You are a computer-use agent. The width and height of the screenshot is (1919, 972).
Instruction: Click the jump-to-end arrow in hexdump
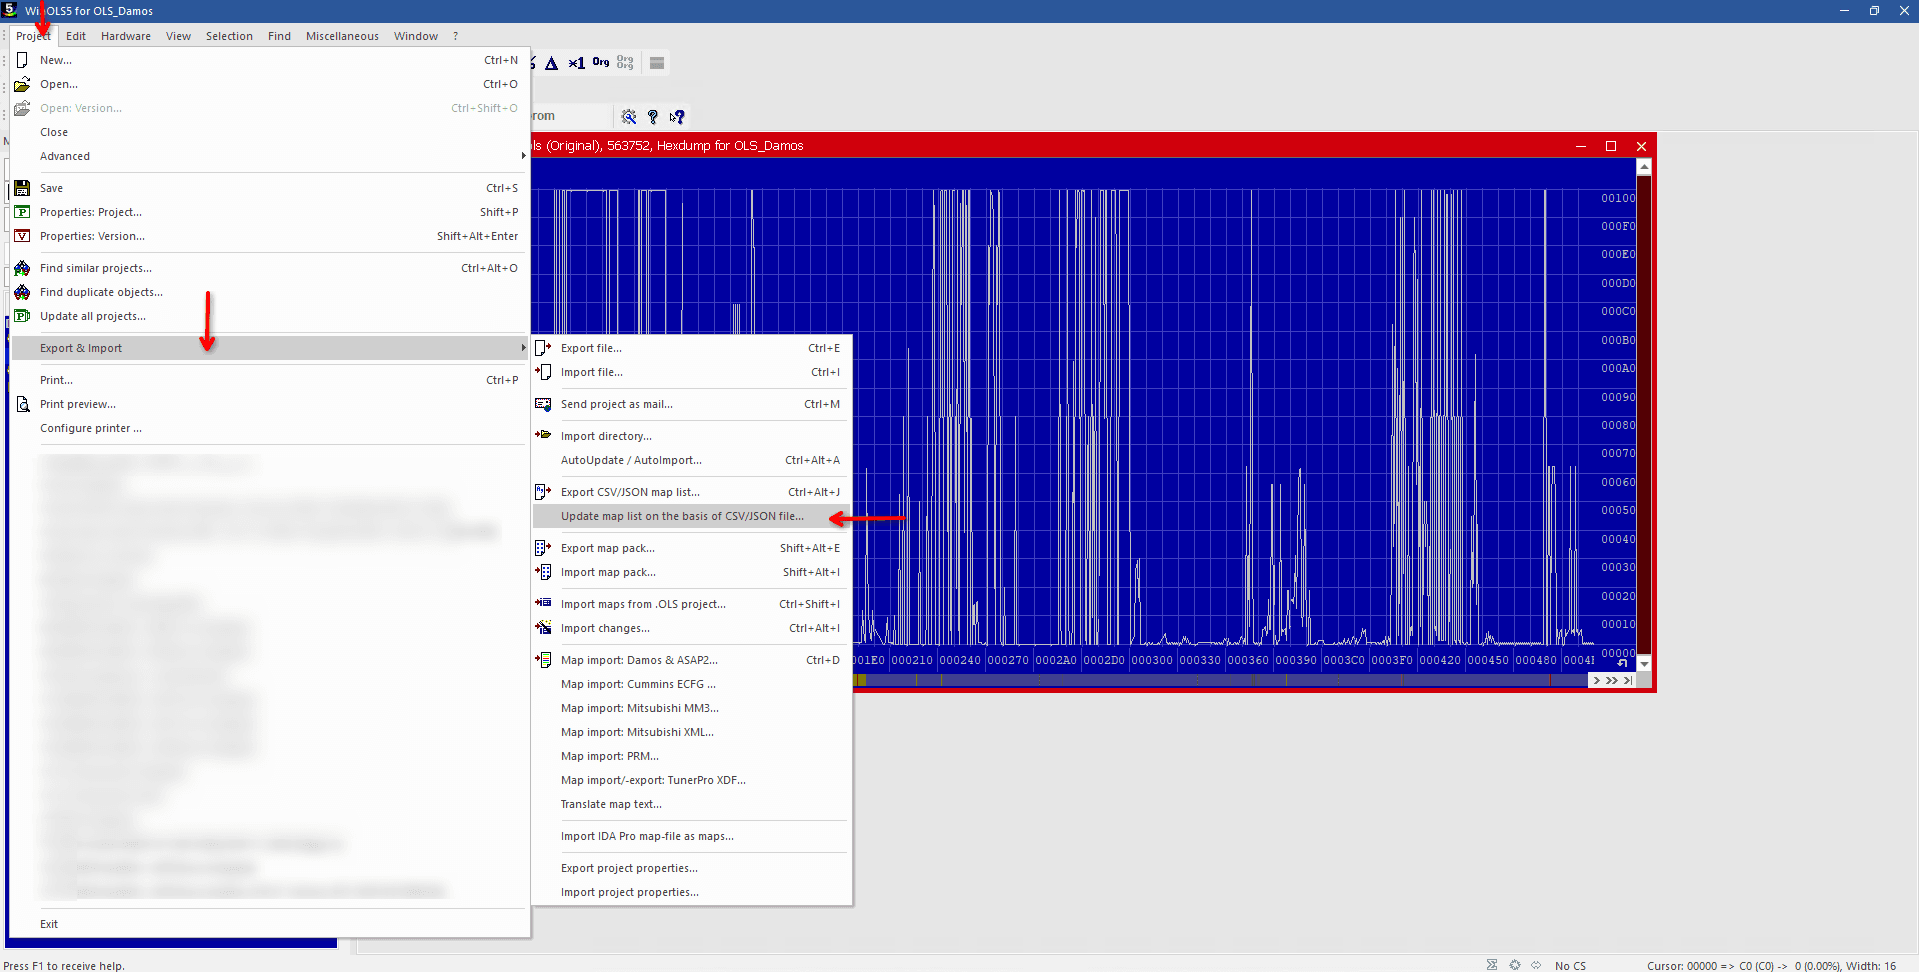[x=1628, y=680]
